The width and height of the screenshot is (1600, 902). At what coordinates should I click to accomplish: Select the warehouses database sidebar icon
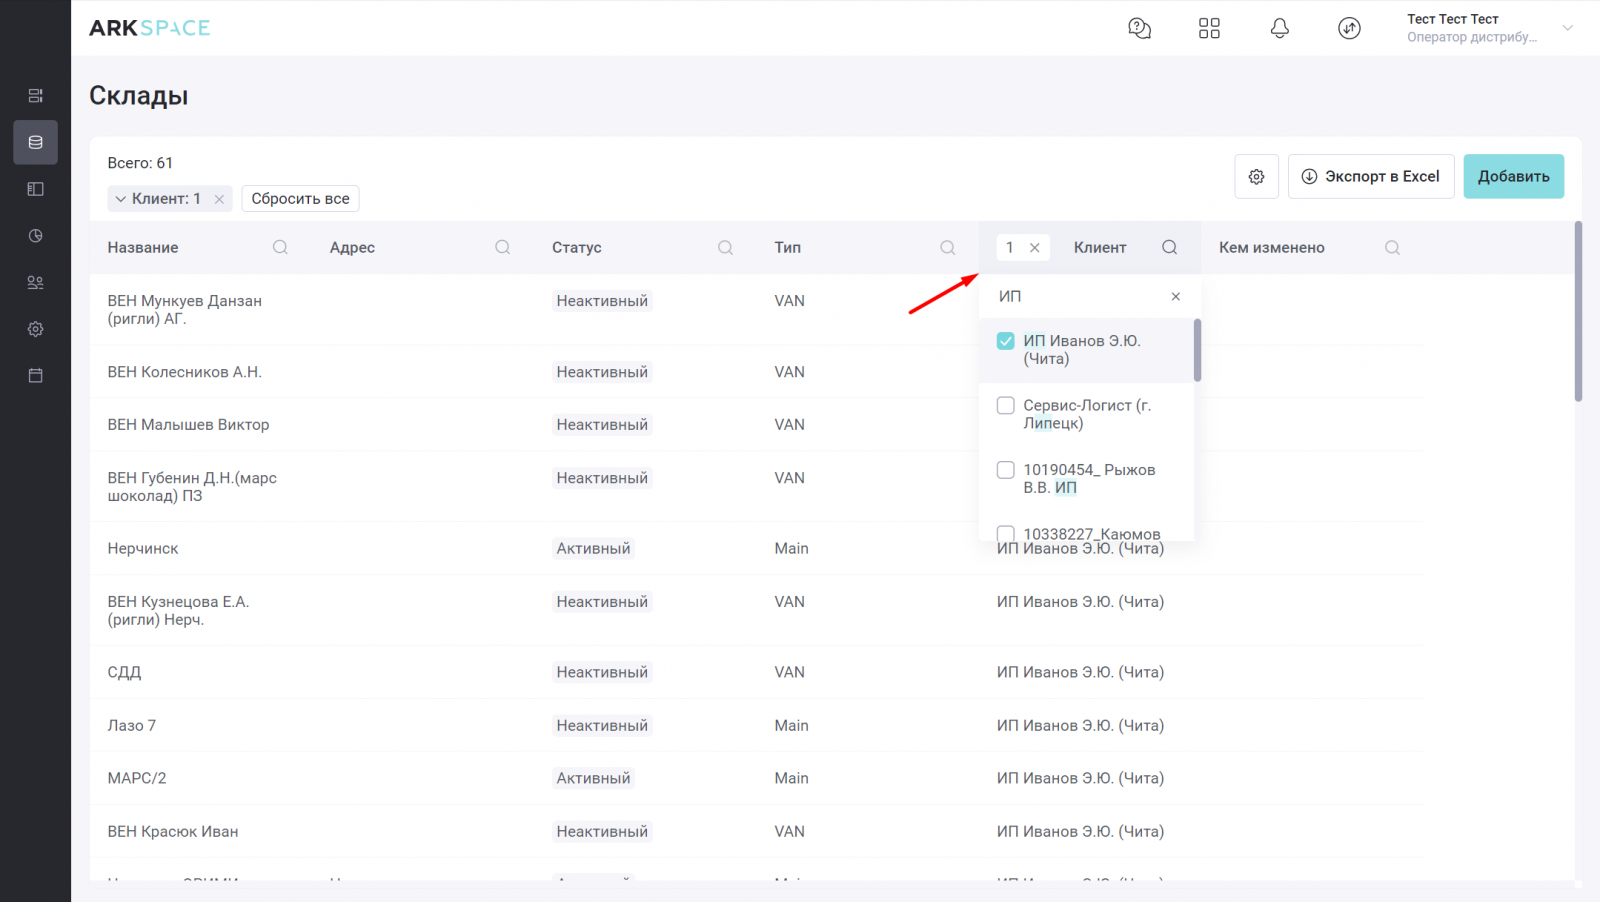pyautogui.click(x=35, y=142)
